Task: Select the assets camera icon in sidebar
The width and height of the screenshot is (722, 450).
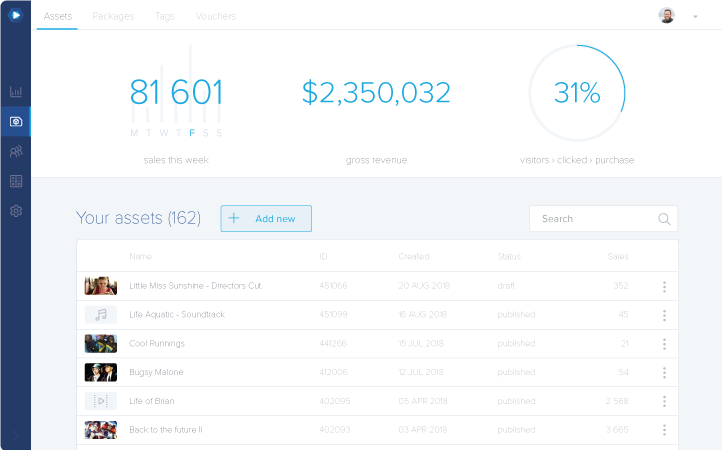Action: [16, 122]
